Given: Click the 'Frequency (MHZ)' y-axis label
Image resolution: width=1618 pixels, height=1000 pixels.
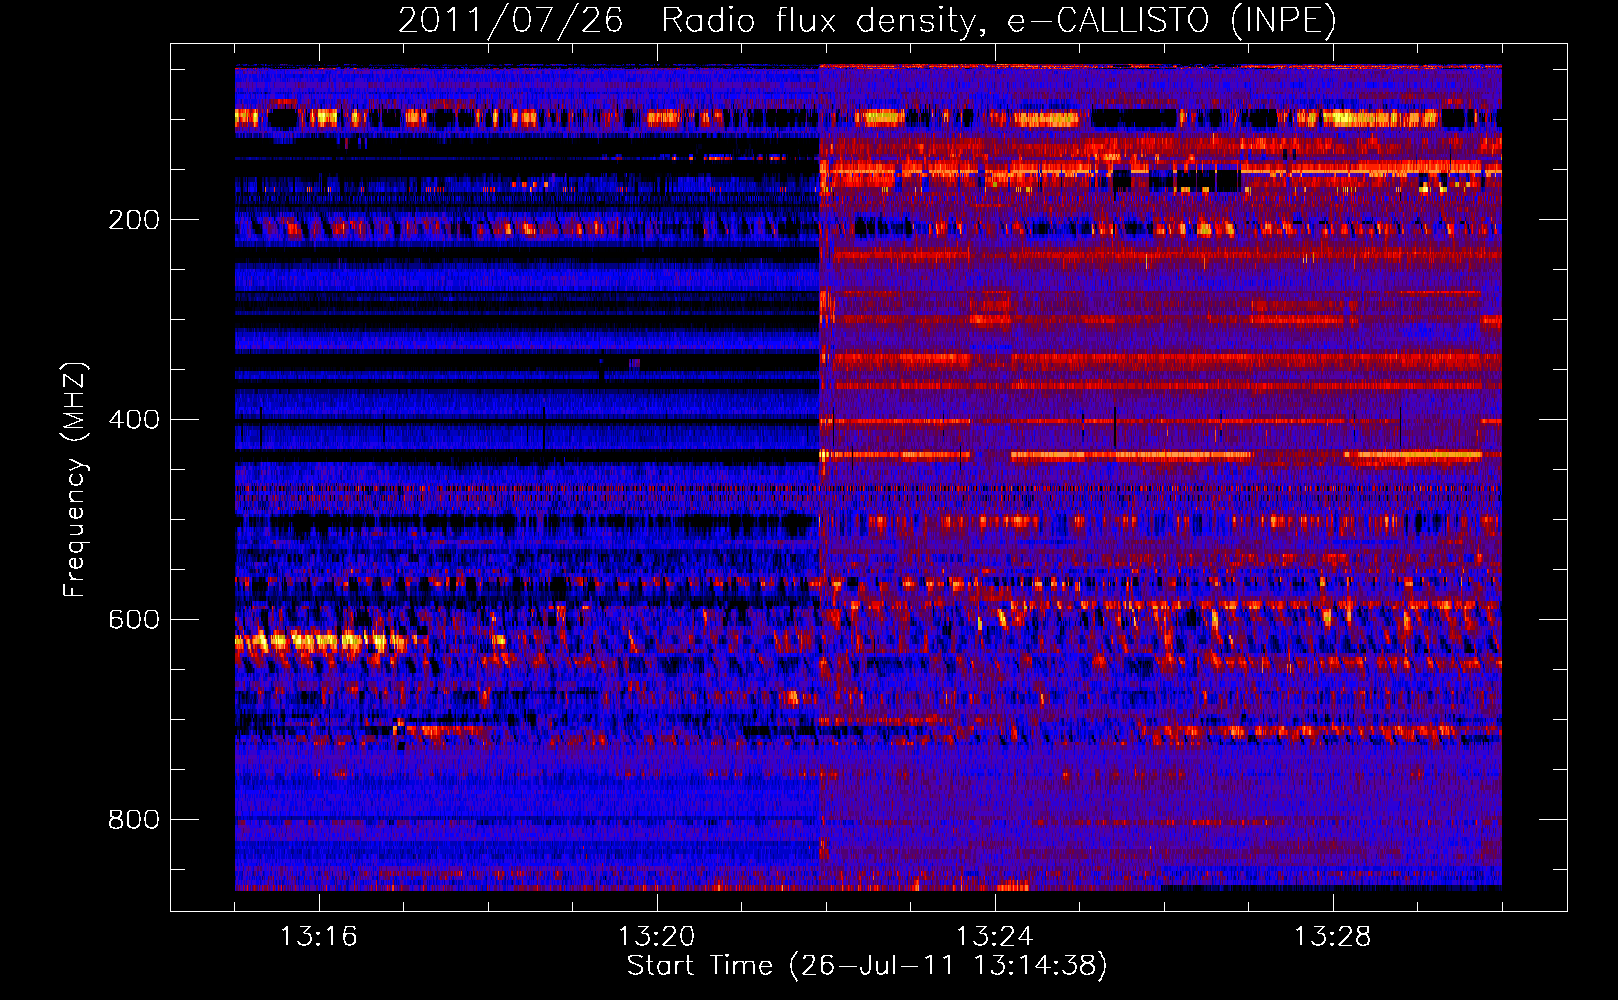Looking at the screenshot, I should 74,480.
